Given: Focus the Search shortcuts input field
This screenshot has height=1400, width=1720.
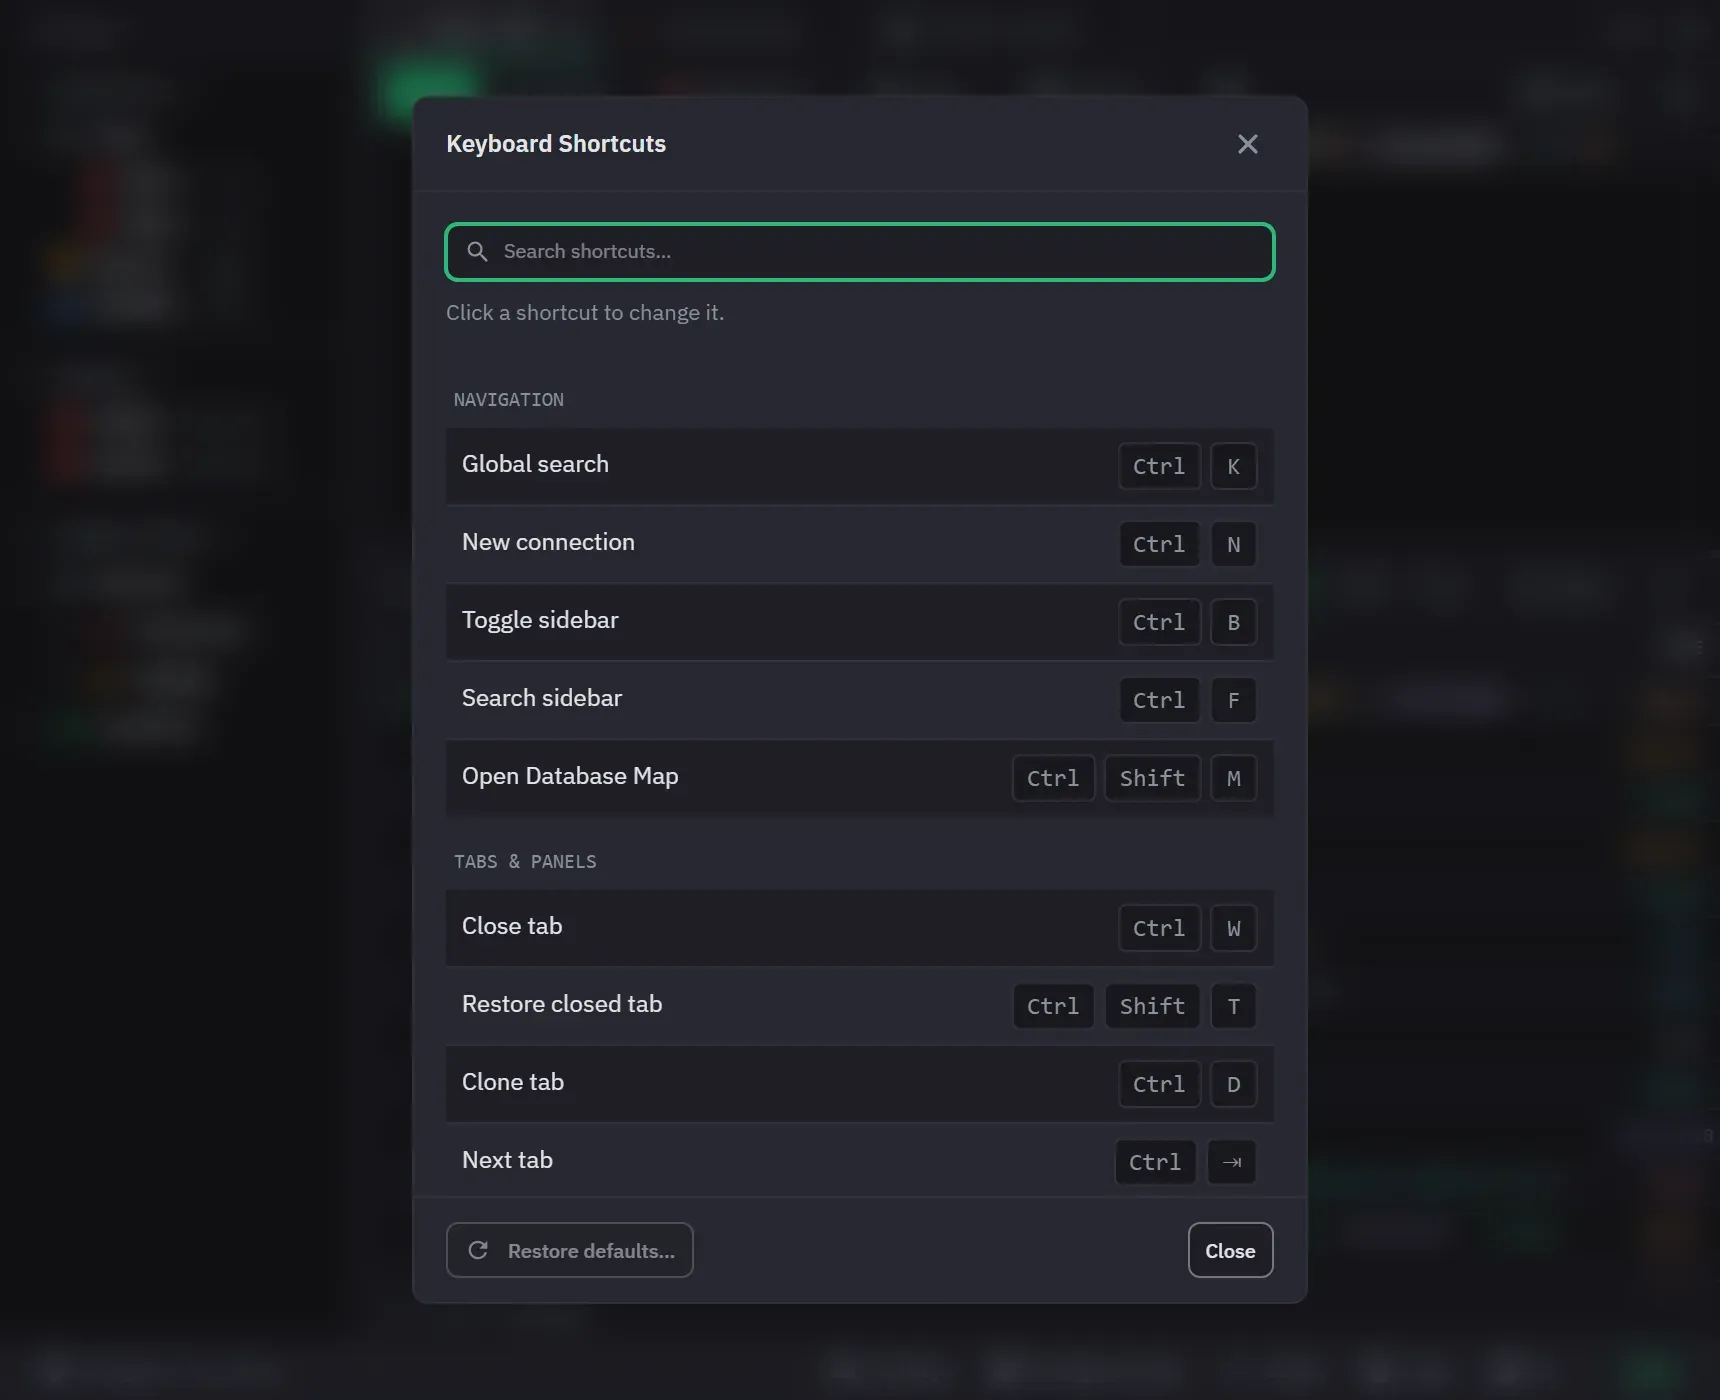Looking at the screenshot, I should click(x=860, y=252).
